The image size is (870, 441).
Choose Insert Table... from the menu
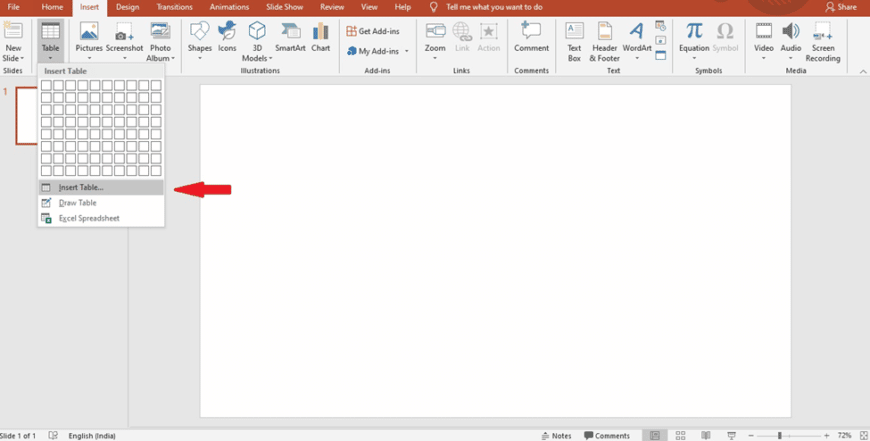[80, 187]
